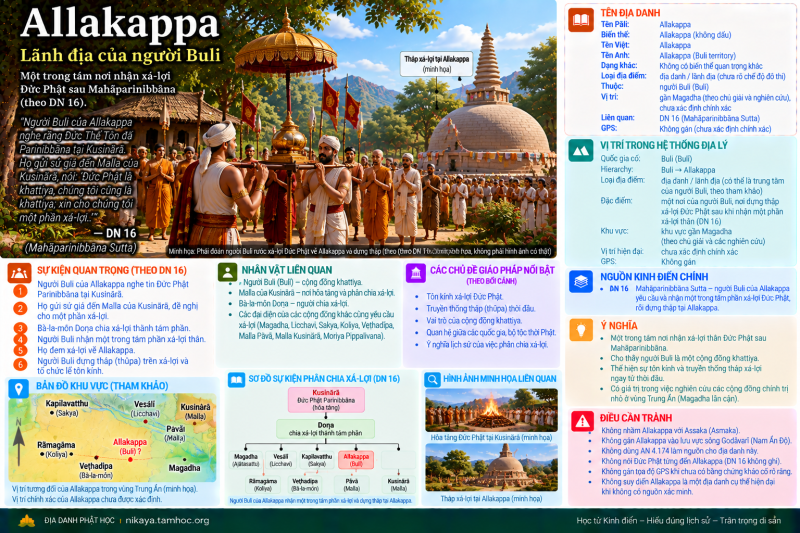Click the large 'Allakappa' main title
The height and width of the screenshot is (533, 800).
click(120, 24)
